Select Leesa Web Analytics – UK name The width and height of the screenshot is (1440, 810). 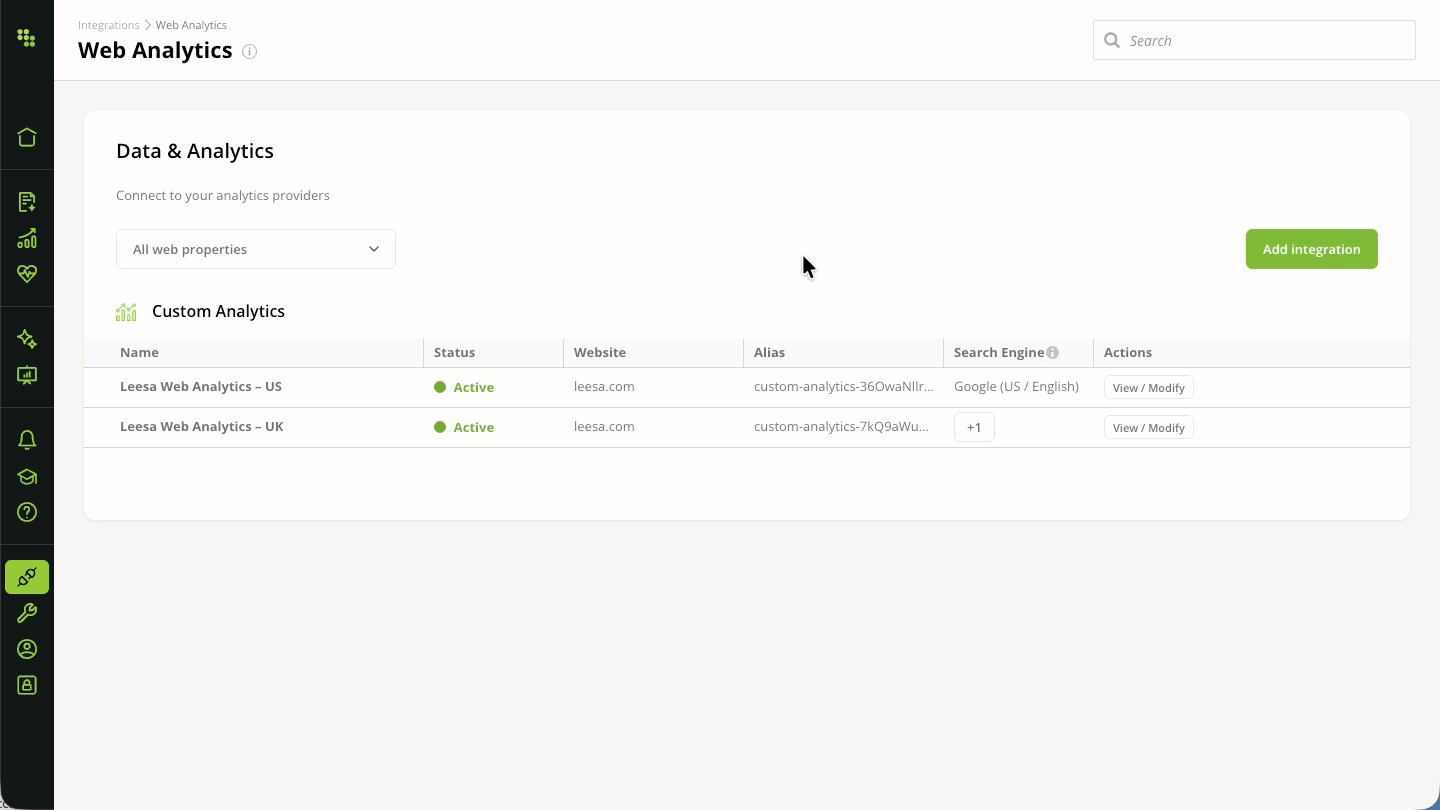[x=202, y=427]
